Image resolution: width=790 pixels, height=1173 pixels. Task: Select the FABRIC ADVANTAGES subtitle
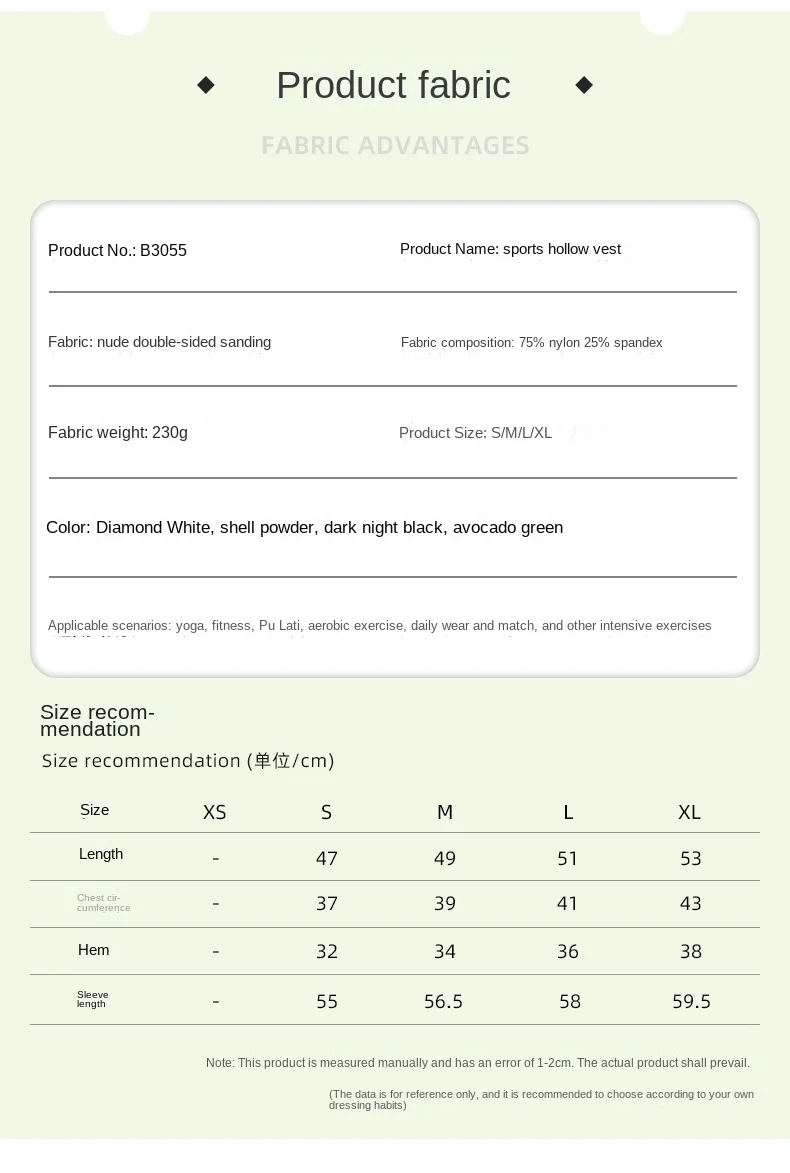click(x=395, y=146)
